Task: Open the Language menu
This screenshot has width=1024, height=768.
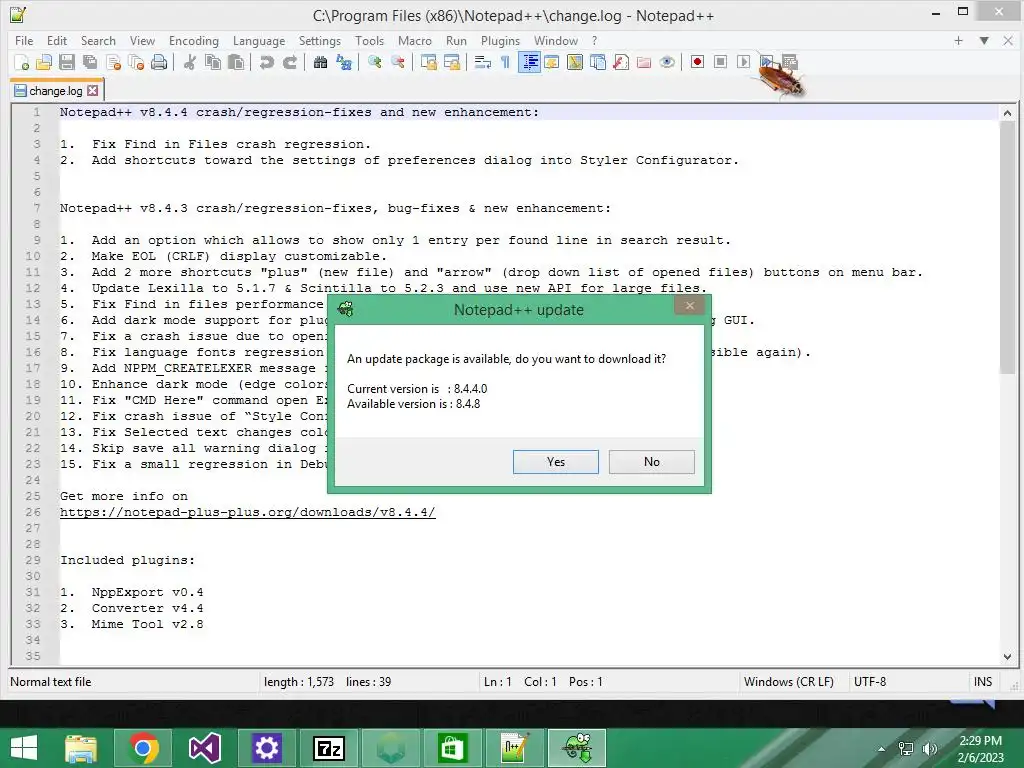Action: [x=259, y=40]
